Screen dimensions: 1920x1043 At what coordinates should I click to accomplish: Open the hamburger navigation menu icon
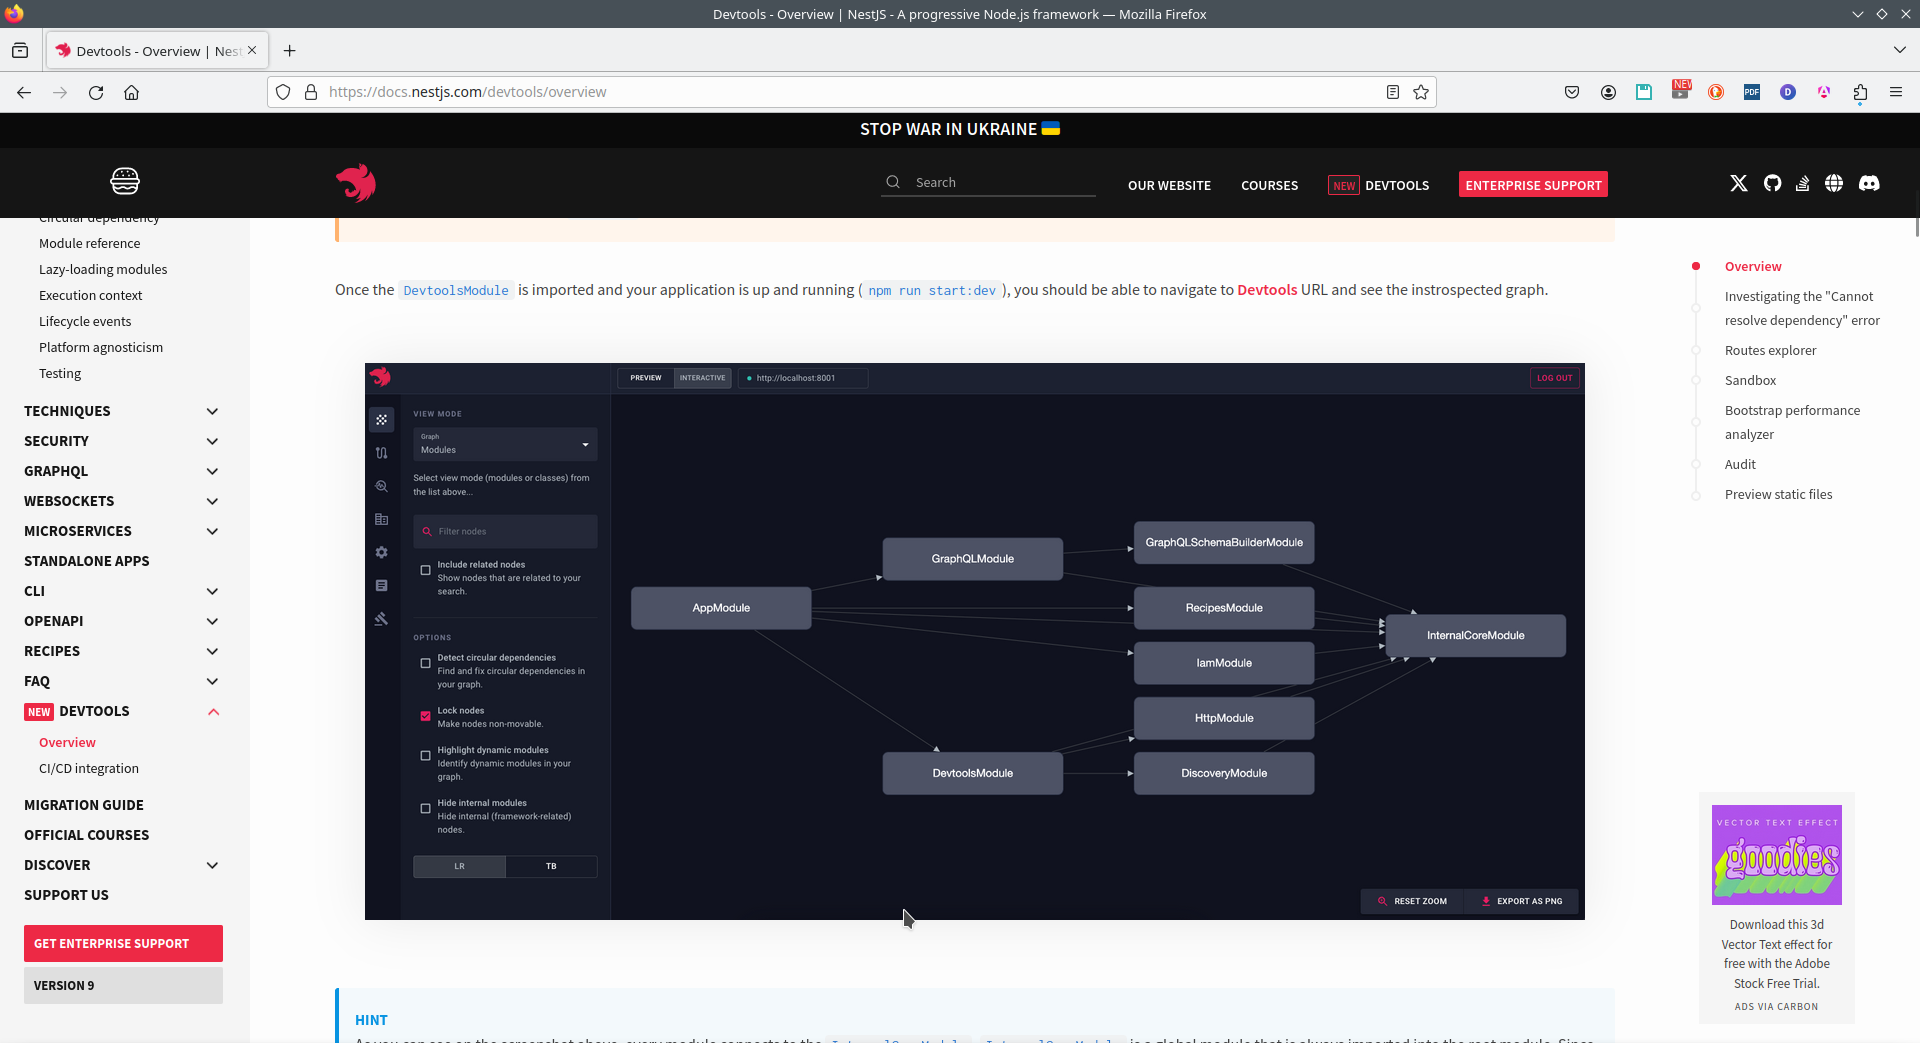point(125,181)
